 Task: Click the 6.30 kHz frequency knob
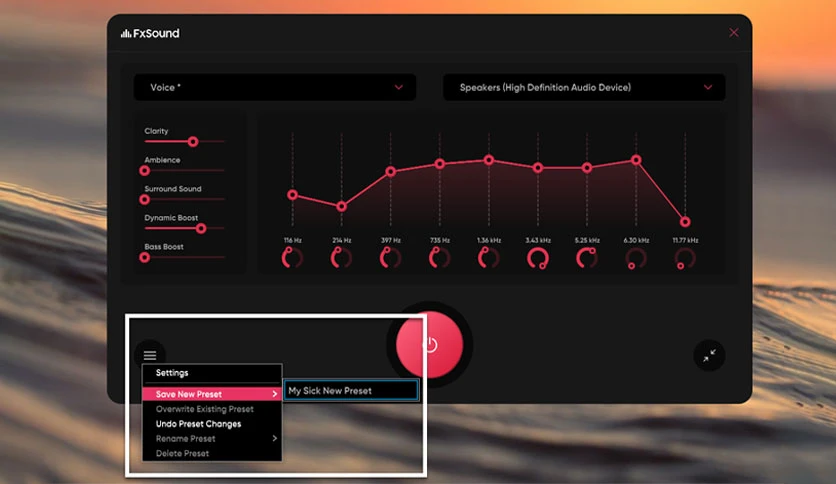coord(636,258)
